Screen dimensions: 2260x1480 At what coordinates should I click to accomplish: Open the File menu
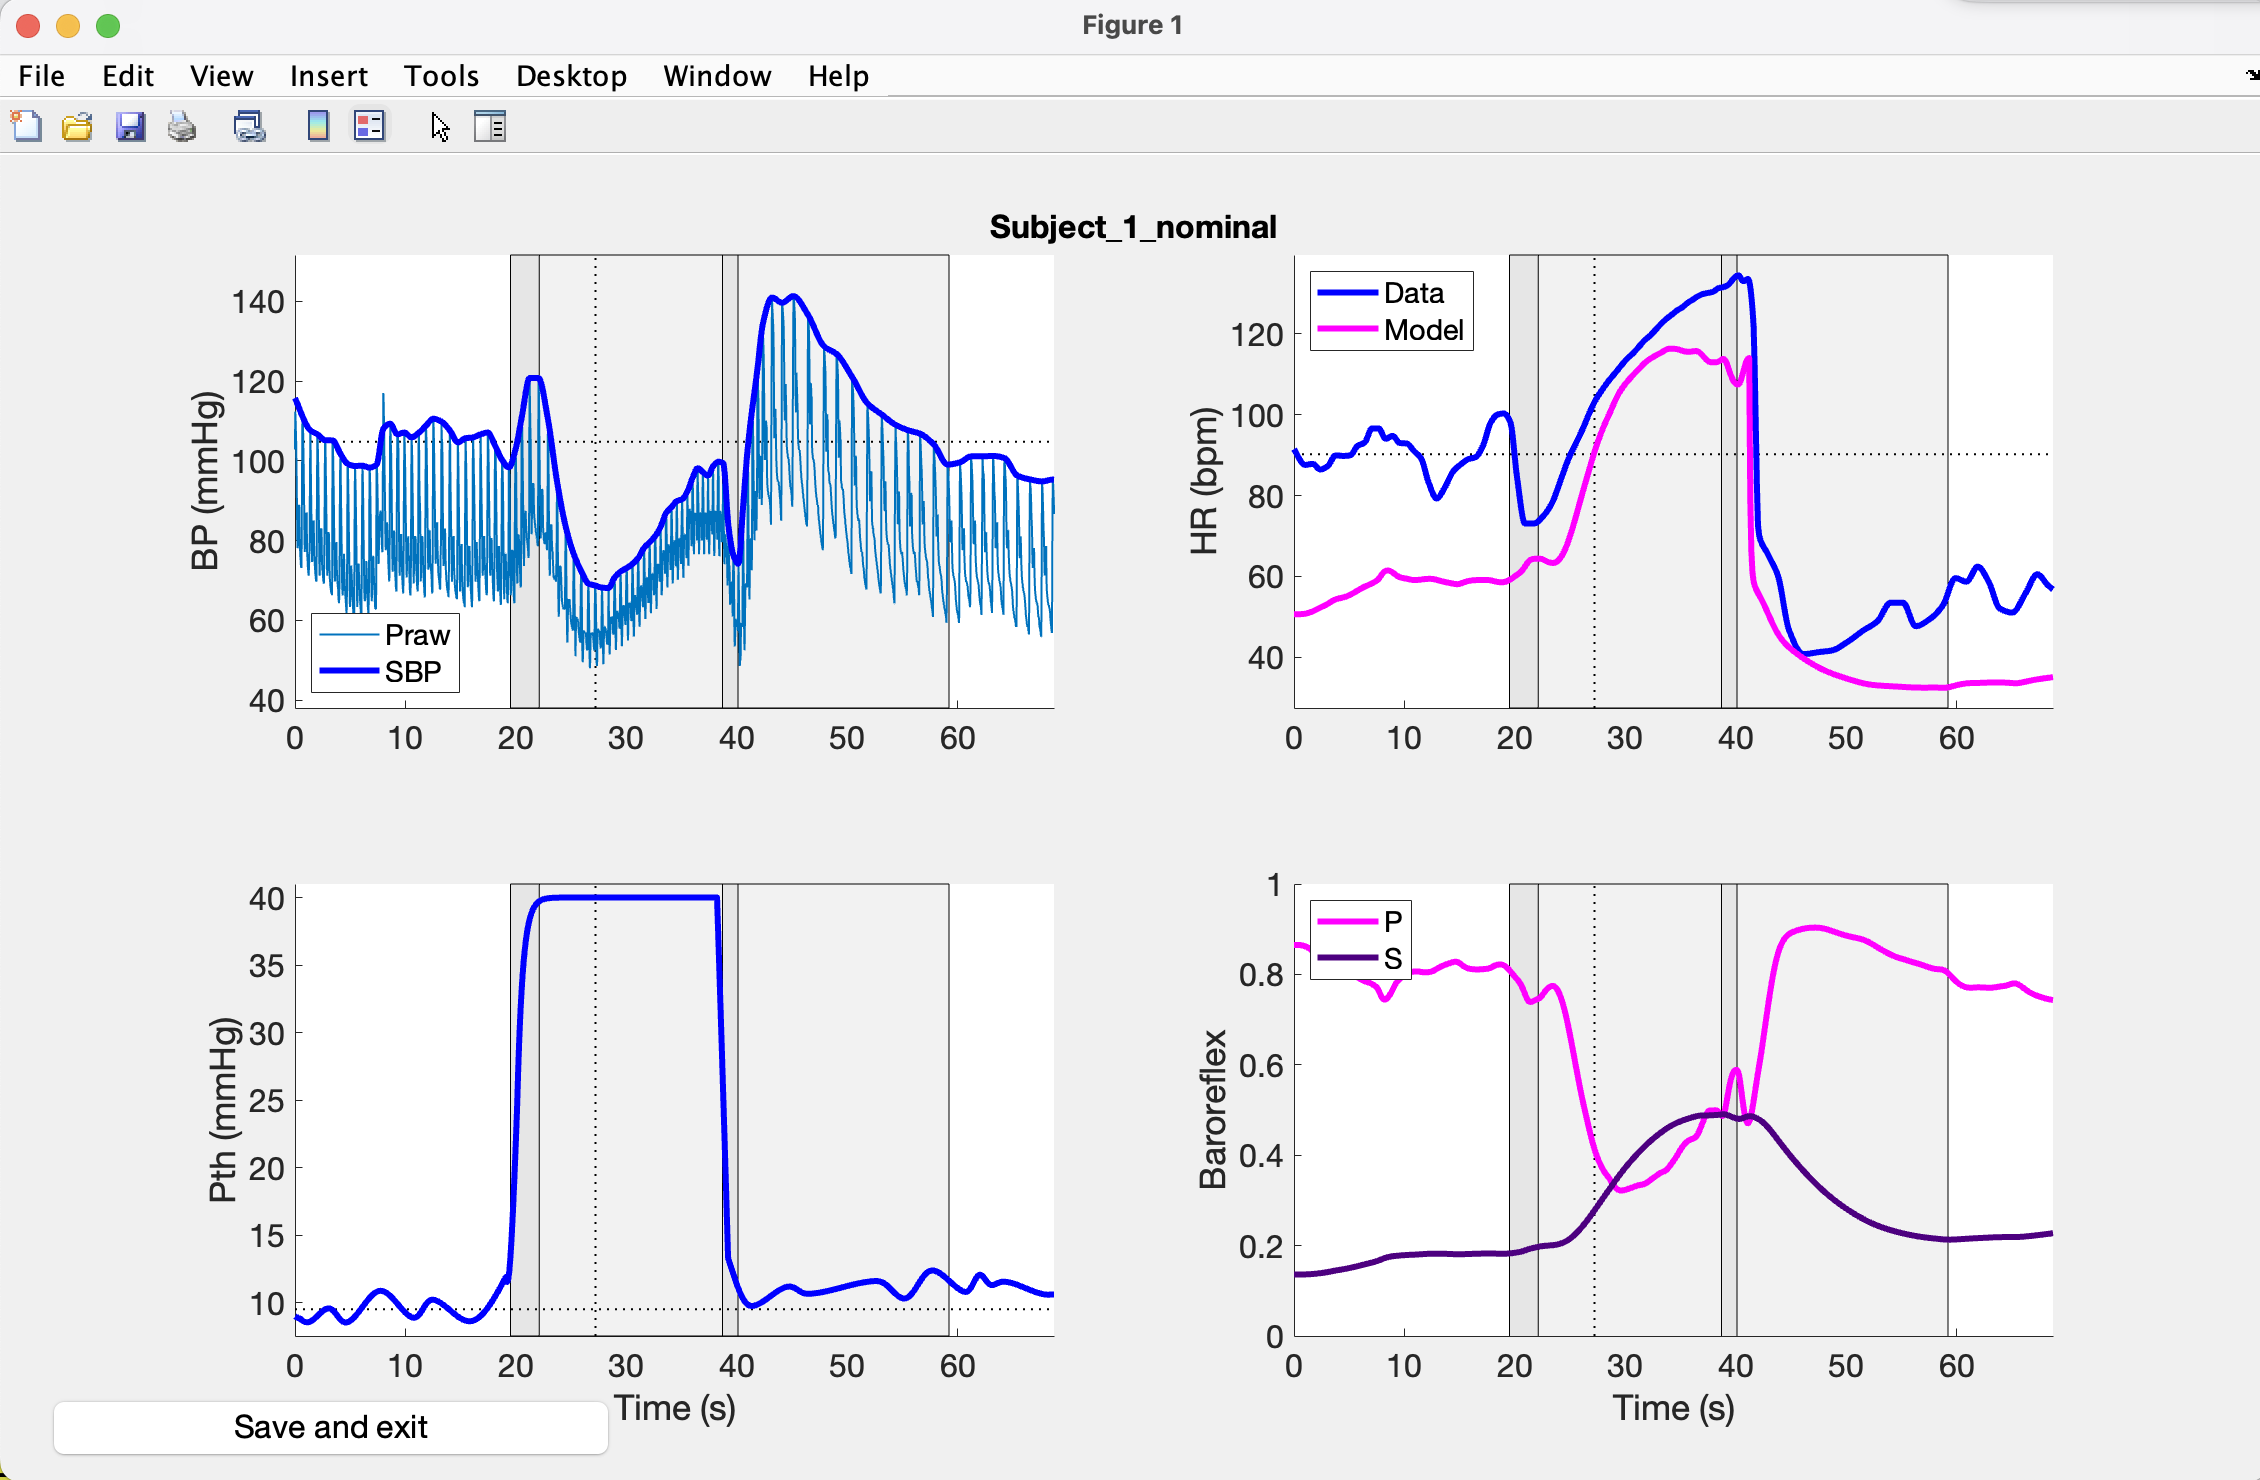pos(41,76)
